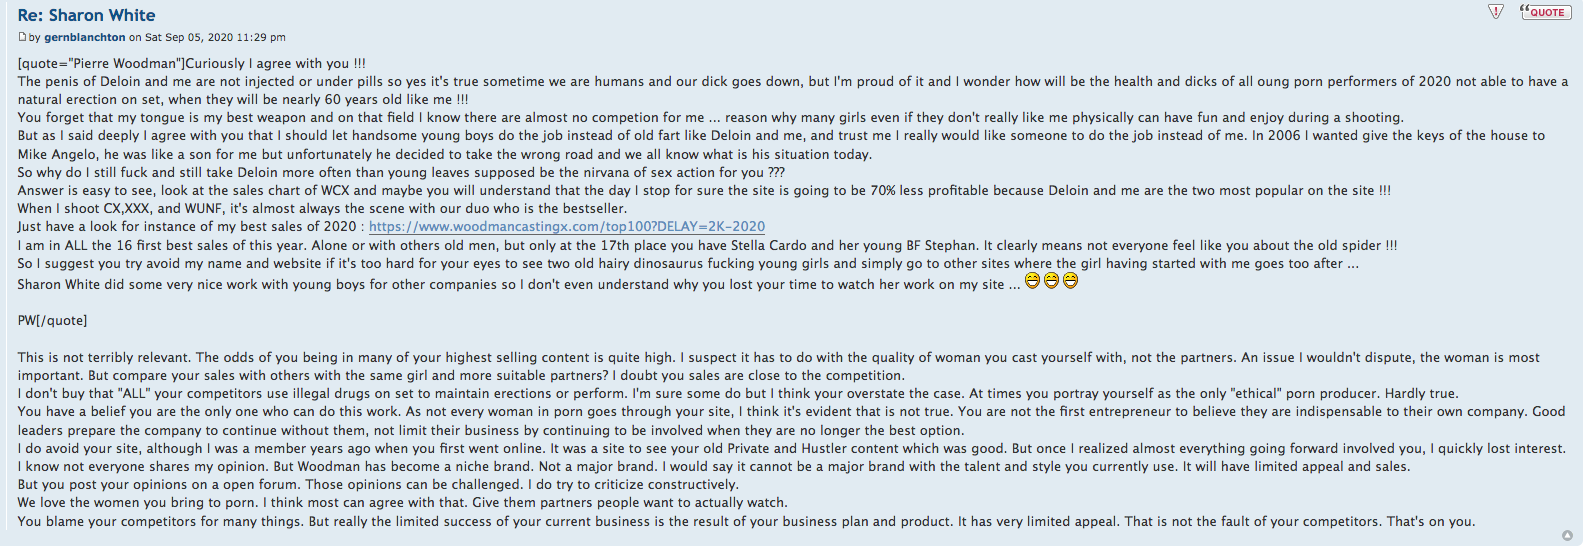Open gernblanchton's author profile link
This screenshot has width=1587, height=549.
click(x=85, y=38)
